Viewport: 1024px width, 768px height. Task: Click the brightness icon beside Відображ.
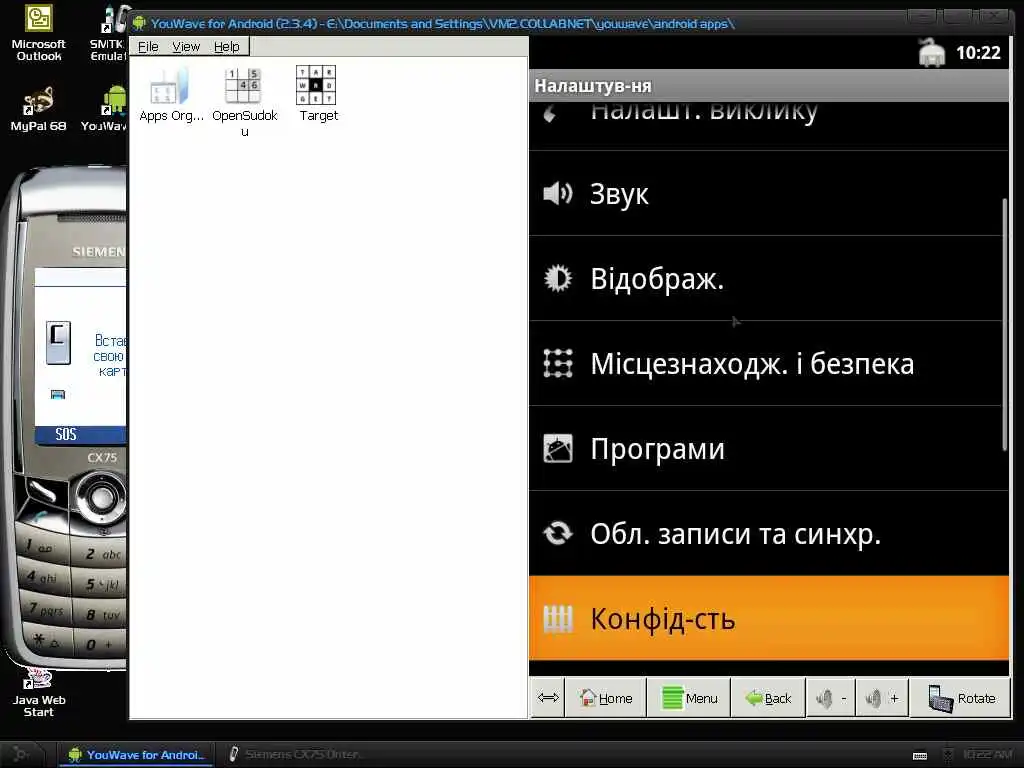558,279
